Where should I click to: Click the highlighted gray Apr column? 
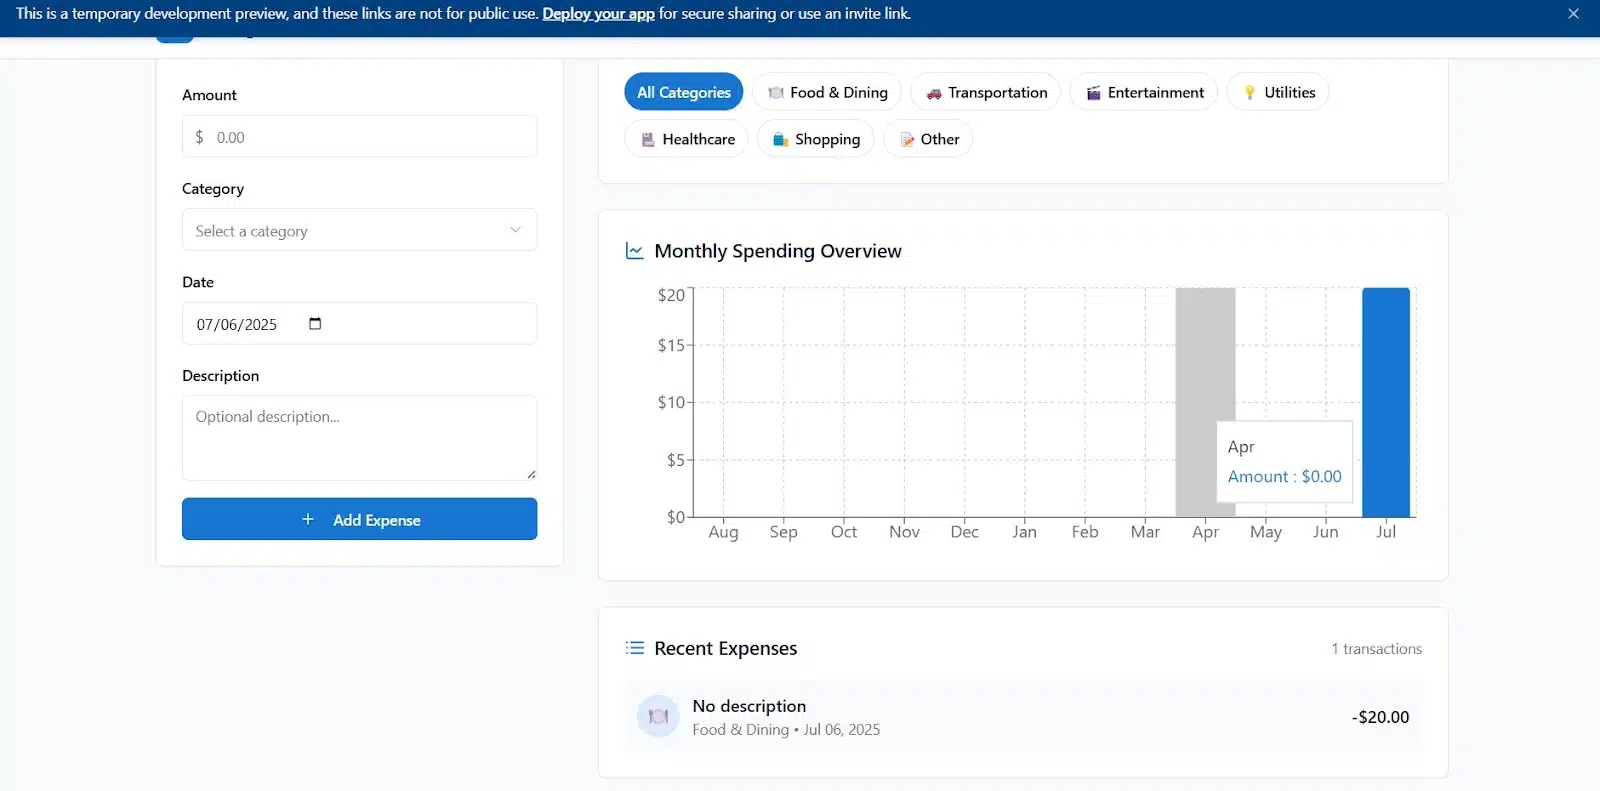pos(1205,402)
